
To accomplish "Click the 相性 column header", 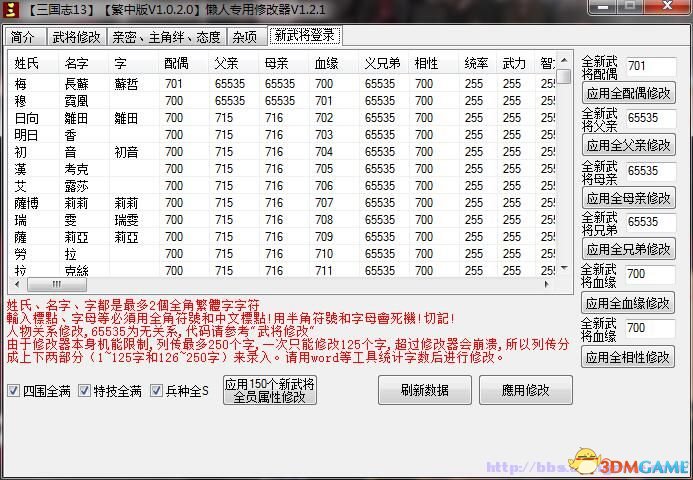I will pyautogui.click(x=433, y=63).
